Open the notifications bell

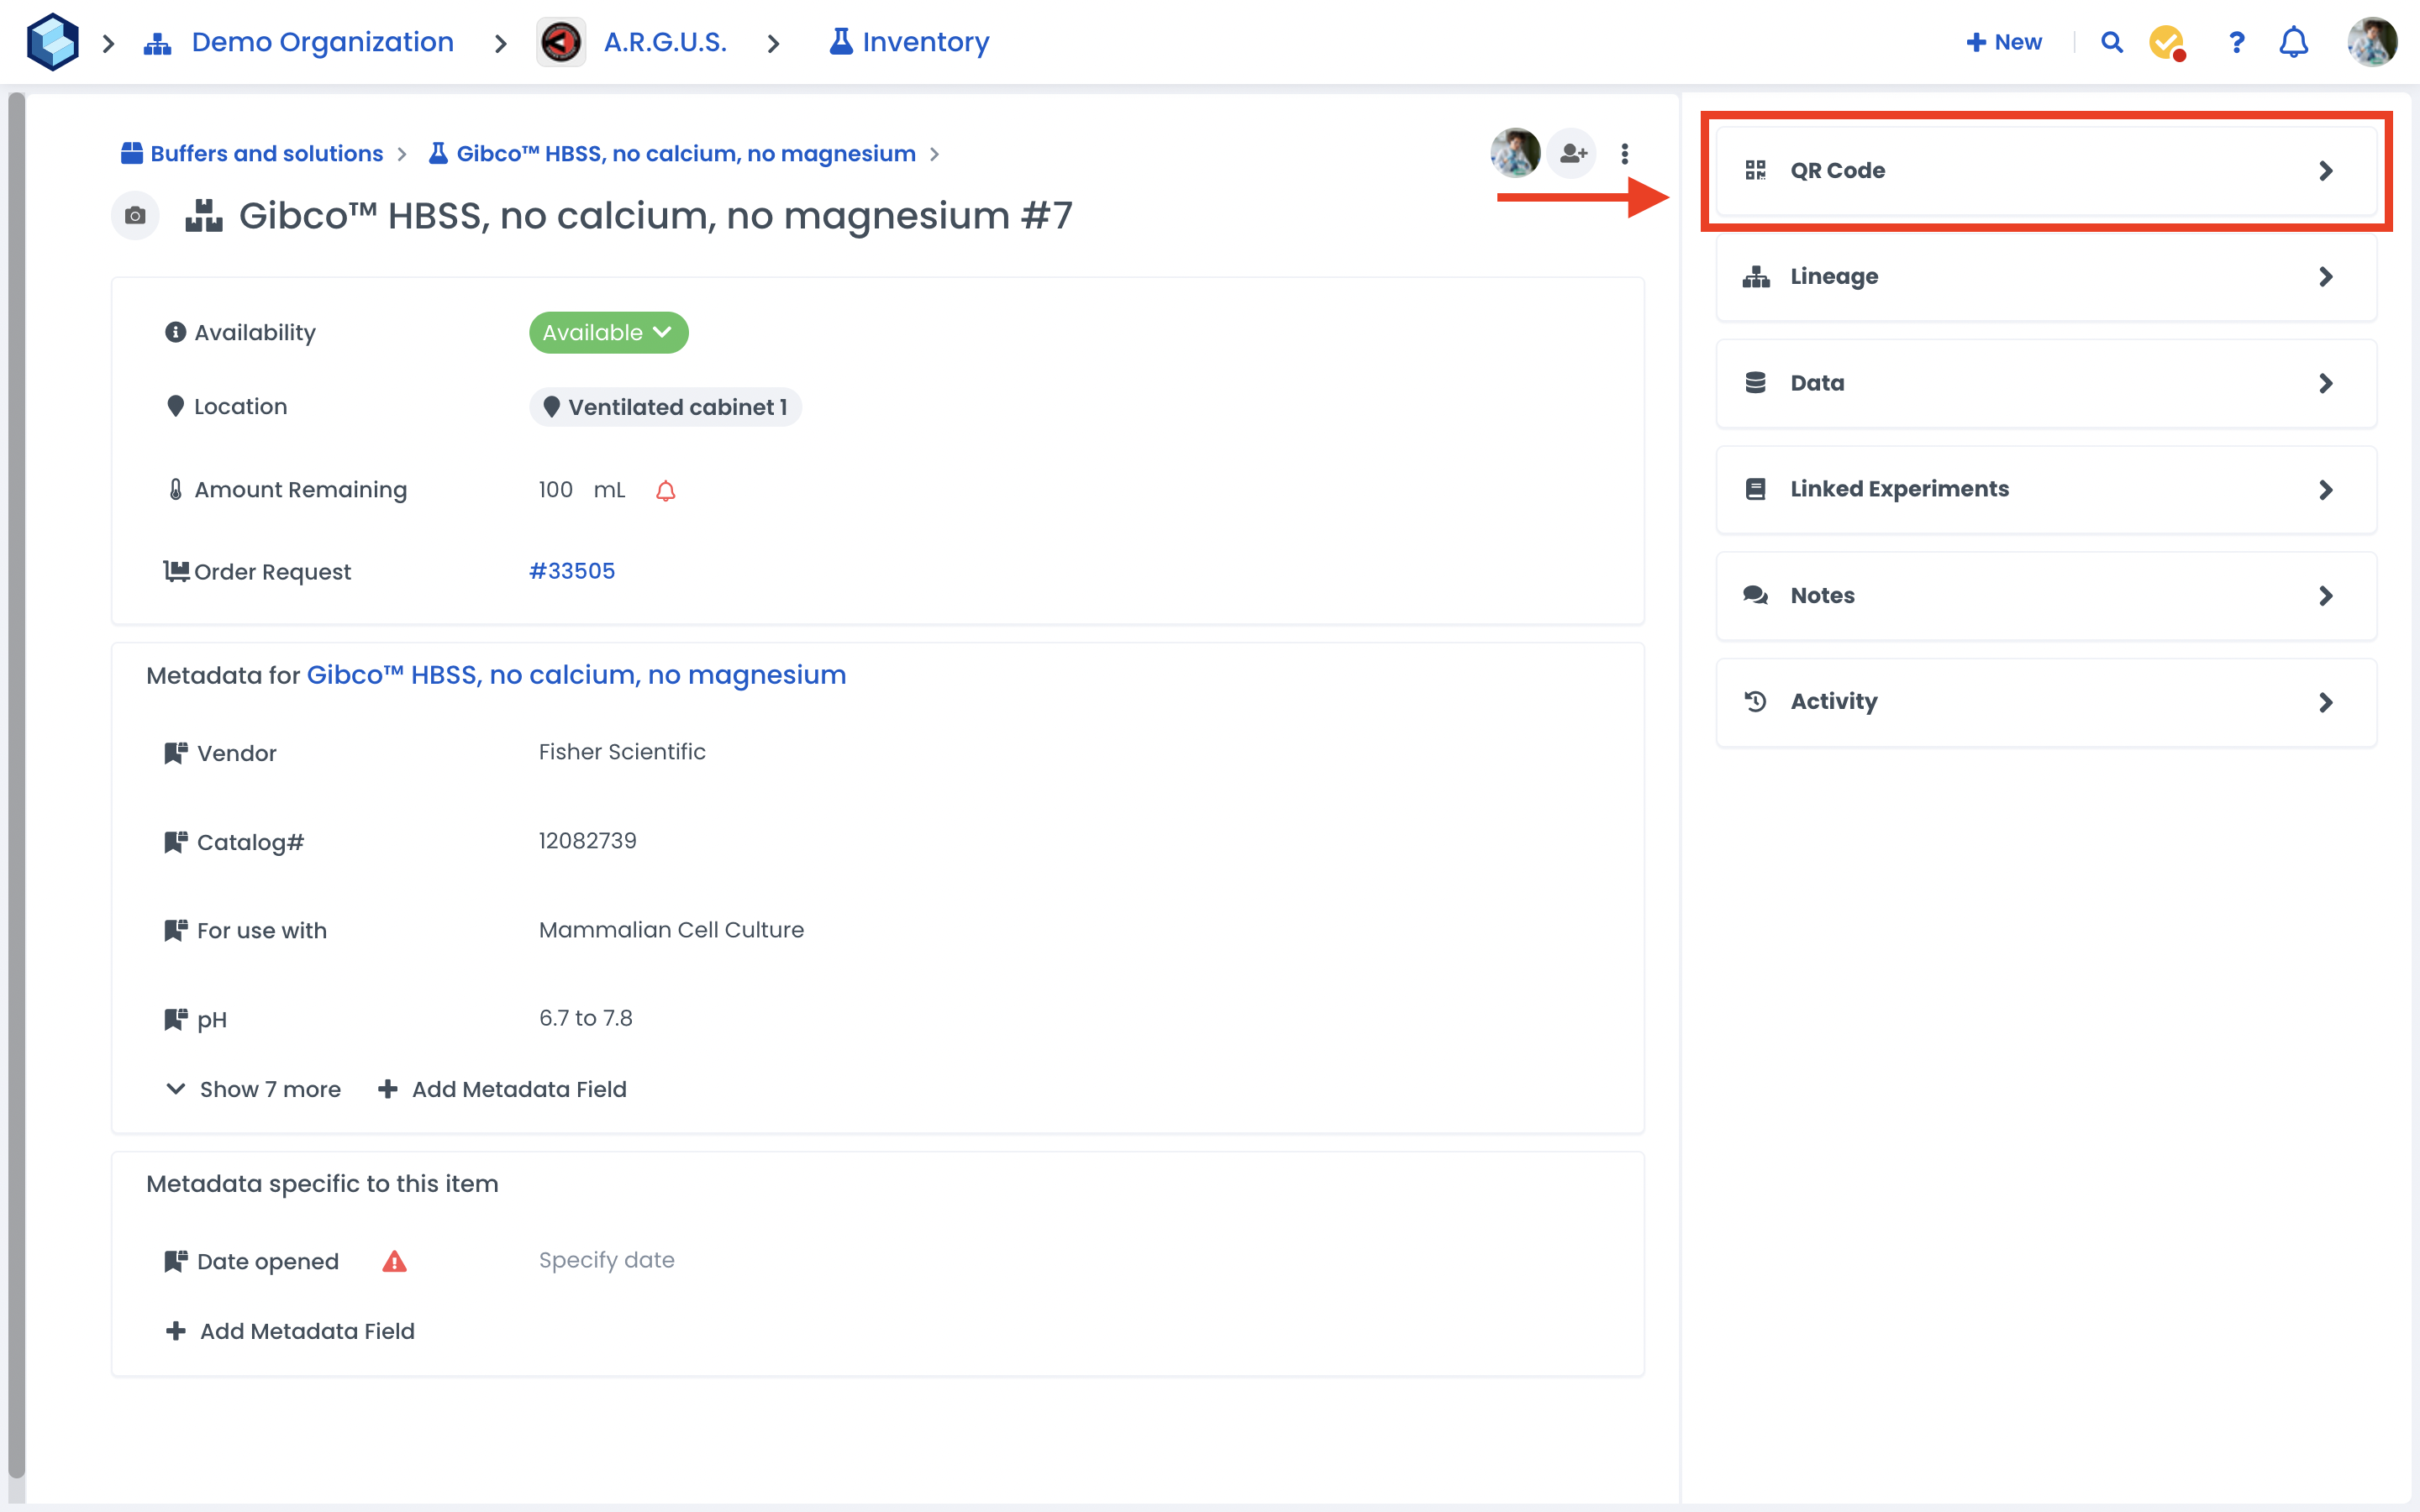pyautogui.click(x=2293, y=42)
